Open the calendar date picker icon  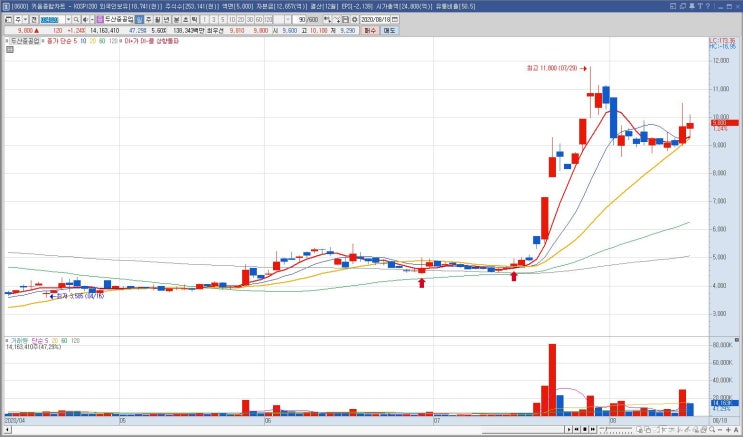click(395, 19)
